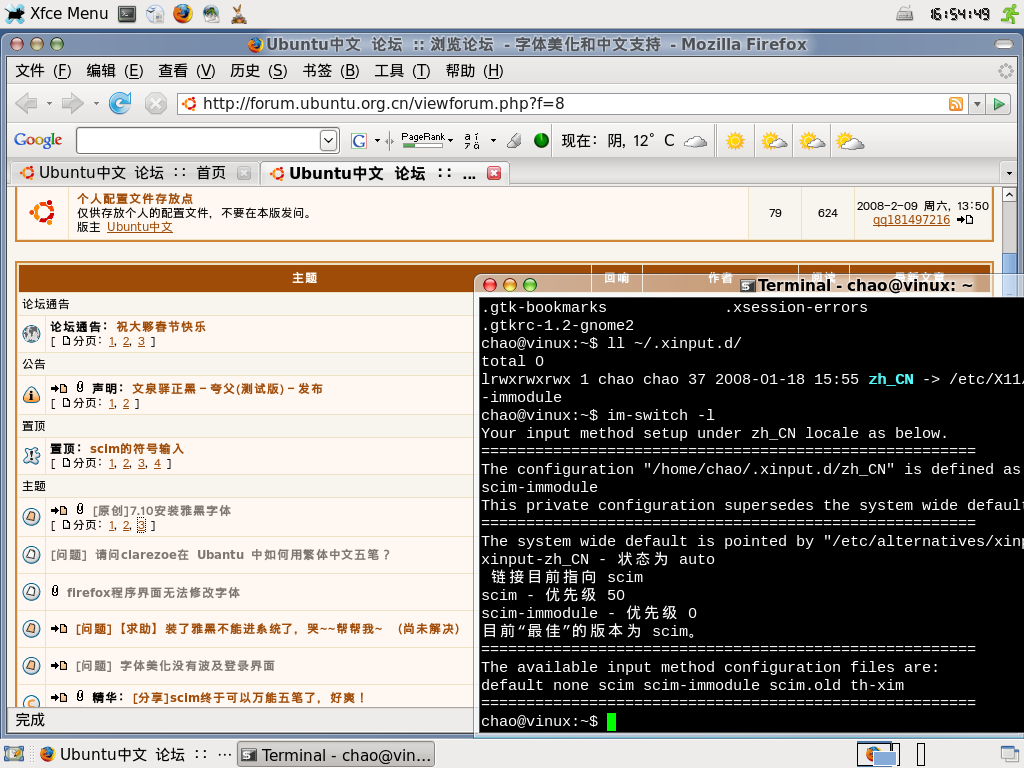Switch to the second workspace in pager
This screenshot has height=768, width=1024.
point(921,754)
